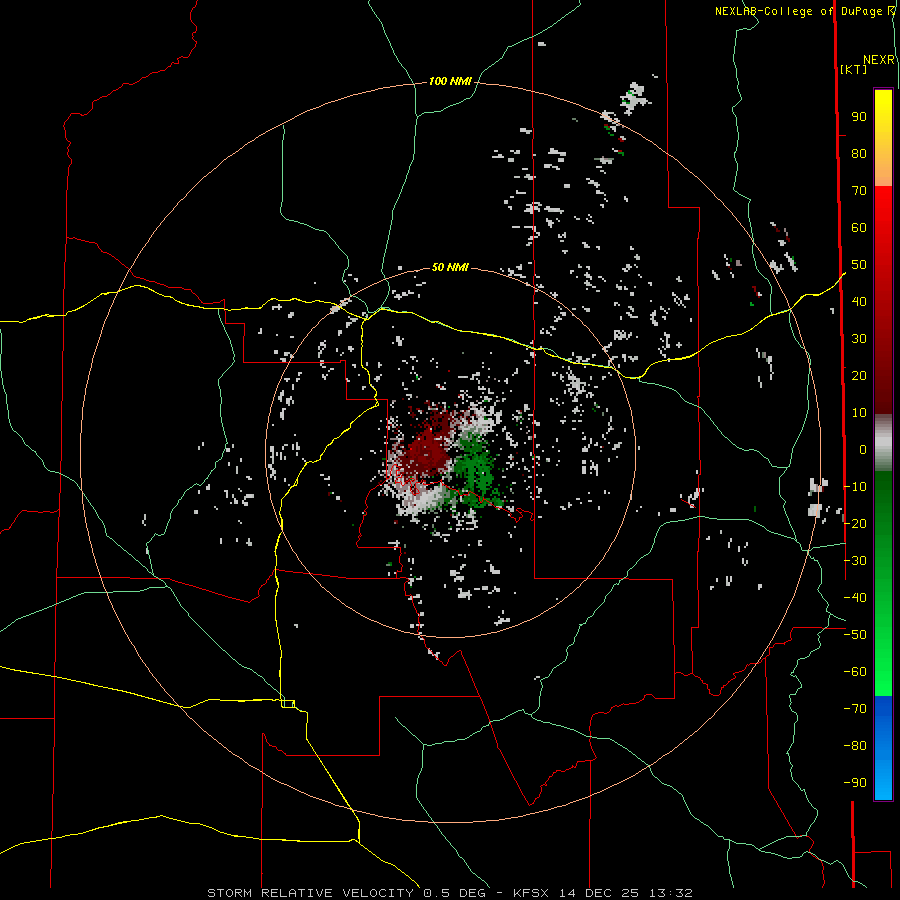Click the 30 value on velocity scale
Screen dimensions: 900x900
(859, 339)
